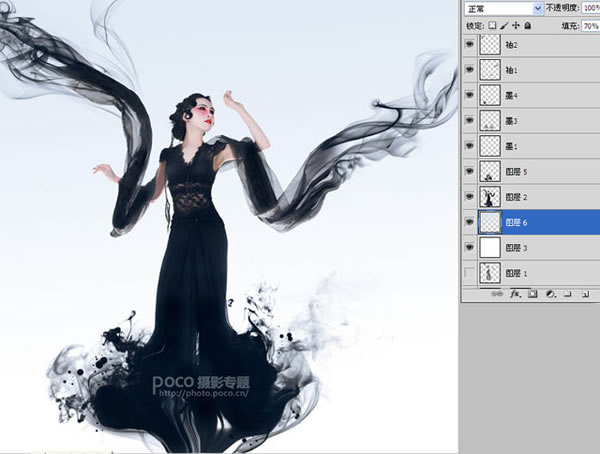The image size is (600, 454).
Task: Create a new adjustment layer from the half-circle icon
Action: 550,294
